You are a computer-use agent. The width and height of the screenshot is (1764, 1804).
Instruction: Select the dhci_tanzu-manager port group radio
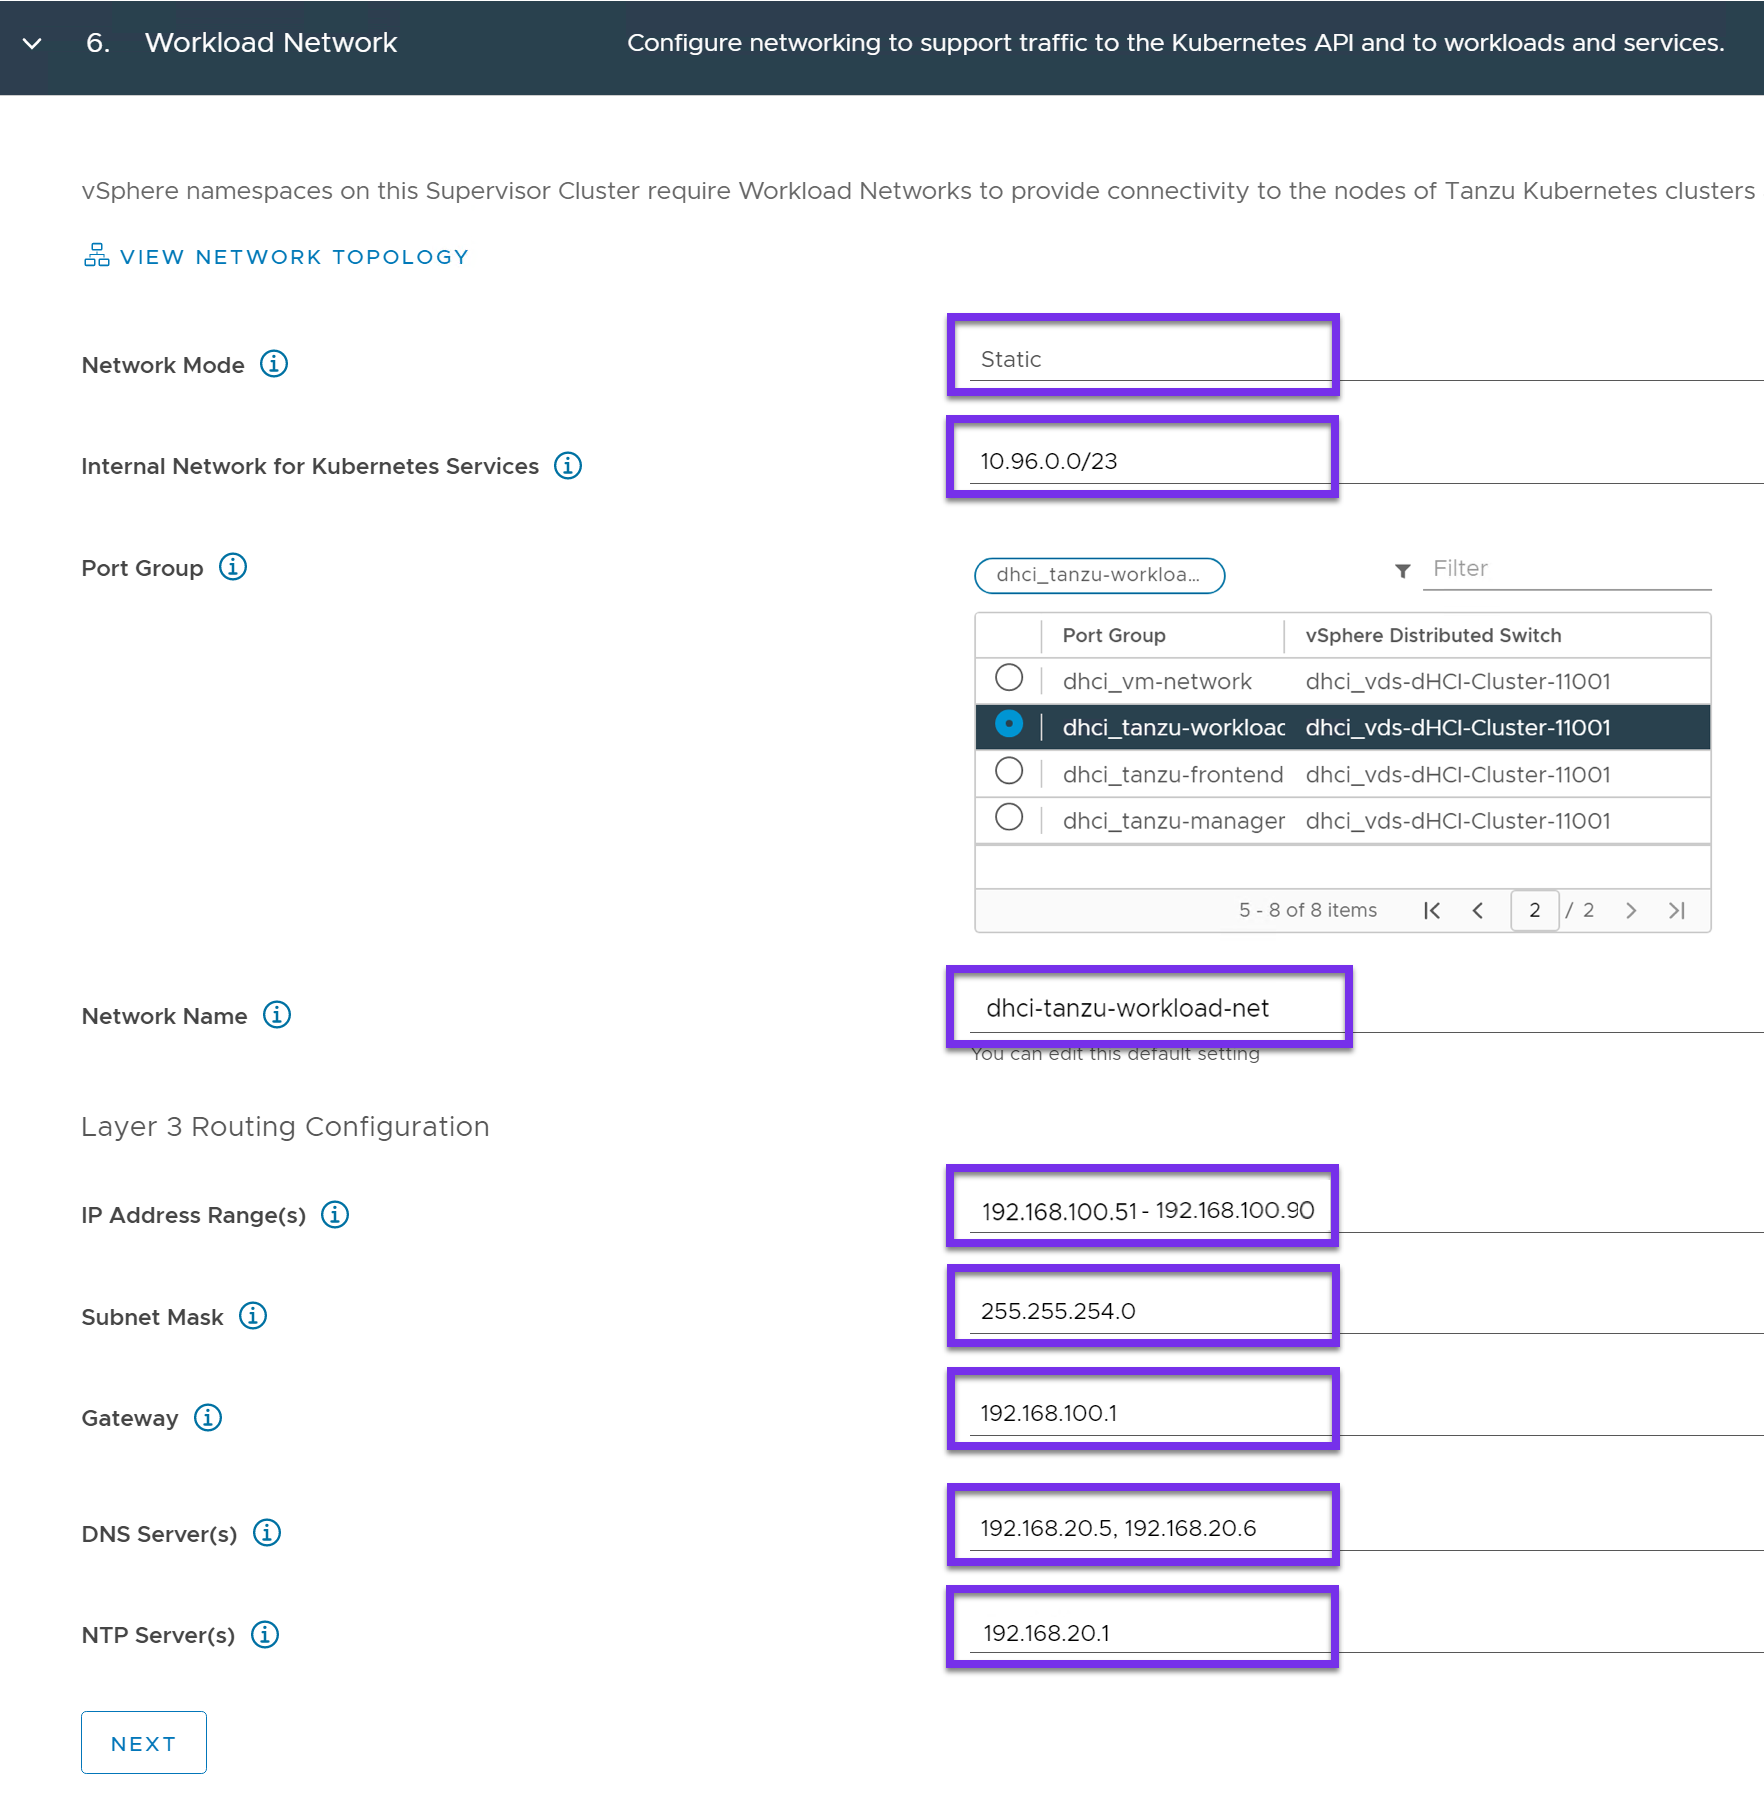1009,818
